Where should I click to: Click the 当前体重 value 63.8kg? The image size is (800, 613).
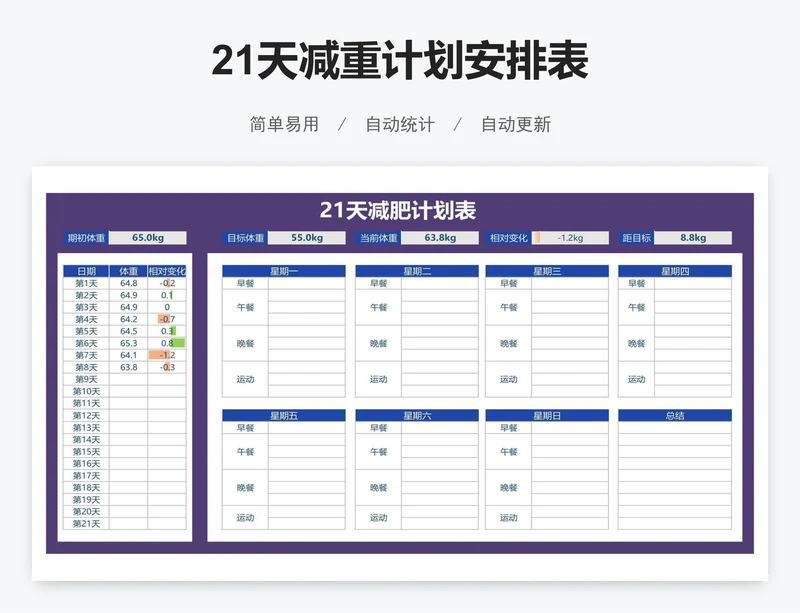[x=440, y=238]
